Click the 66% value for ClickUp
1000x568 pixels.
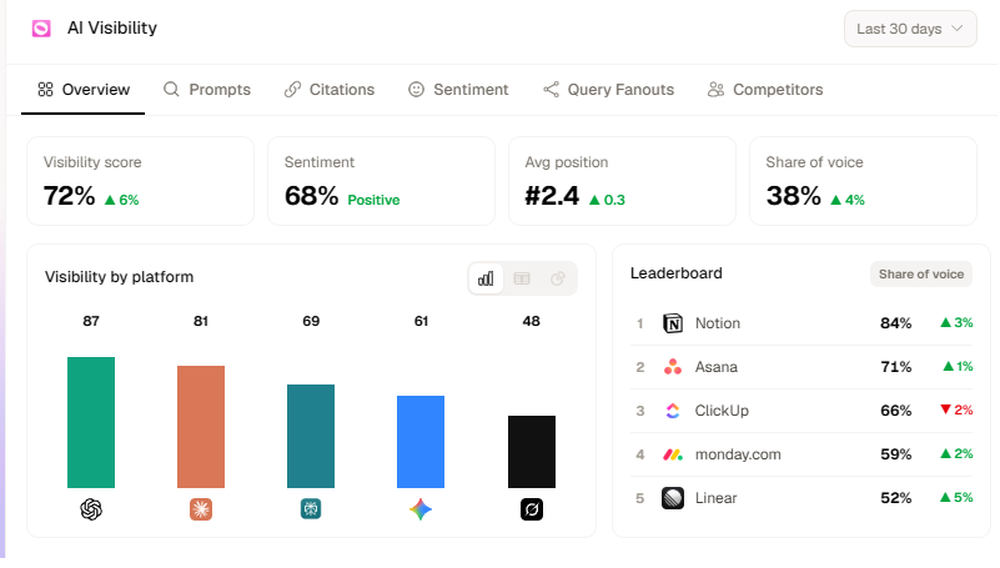click(896, 411)
